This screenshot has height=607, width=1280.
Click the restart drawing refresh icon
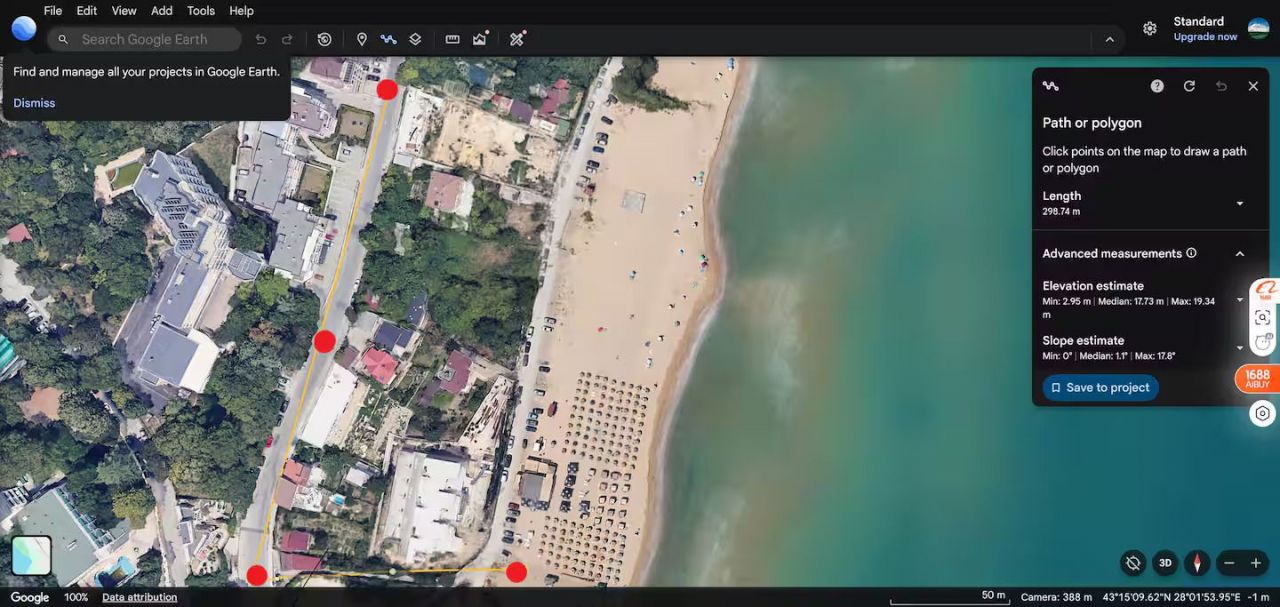[x=1189, y=86]
